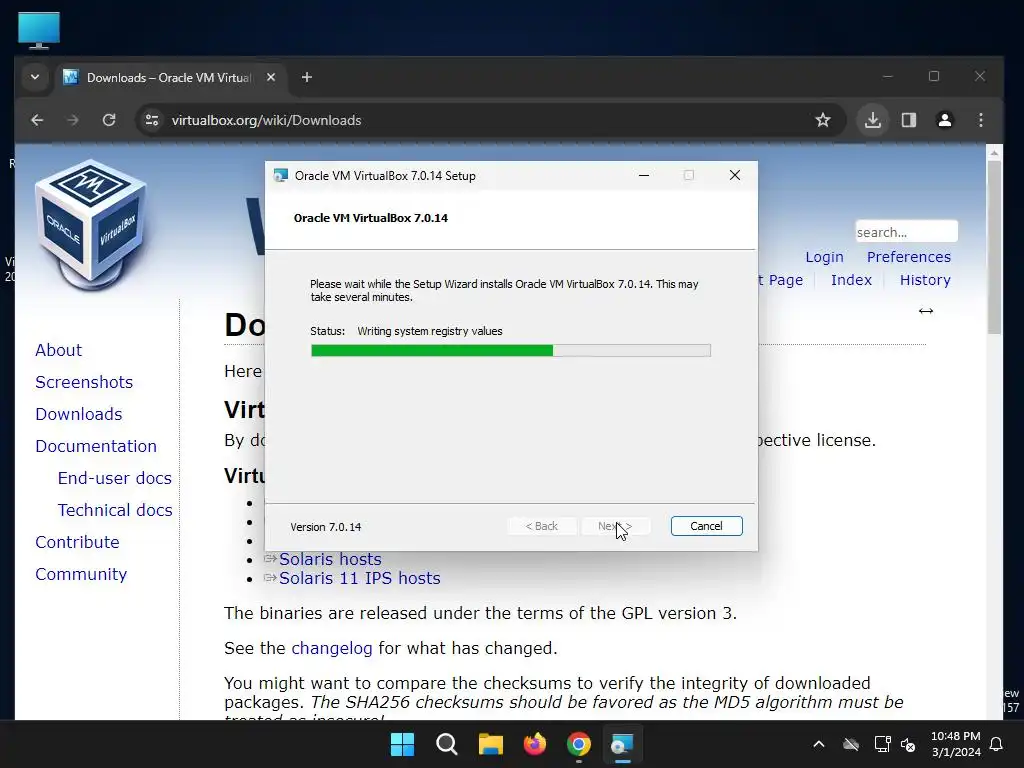Click the website search field
Viewport: 1024px width, 768px height.
pos(906,232)
